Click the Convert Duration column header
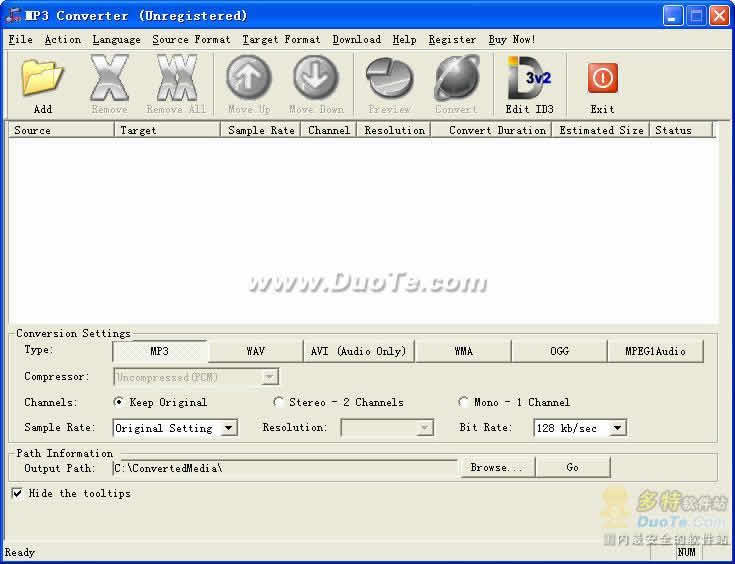This screenshot has height=564, width=735. pos(491,130)
